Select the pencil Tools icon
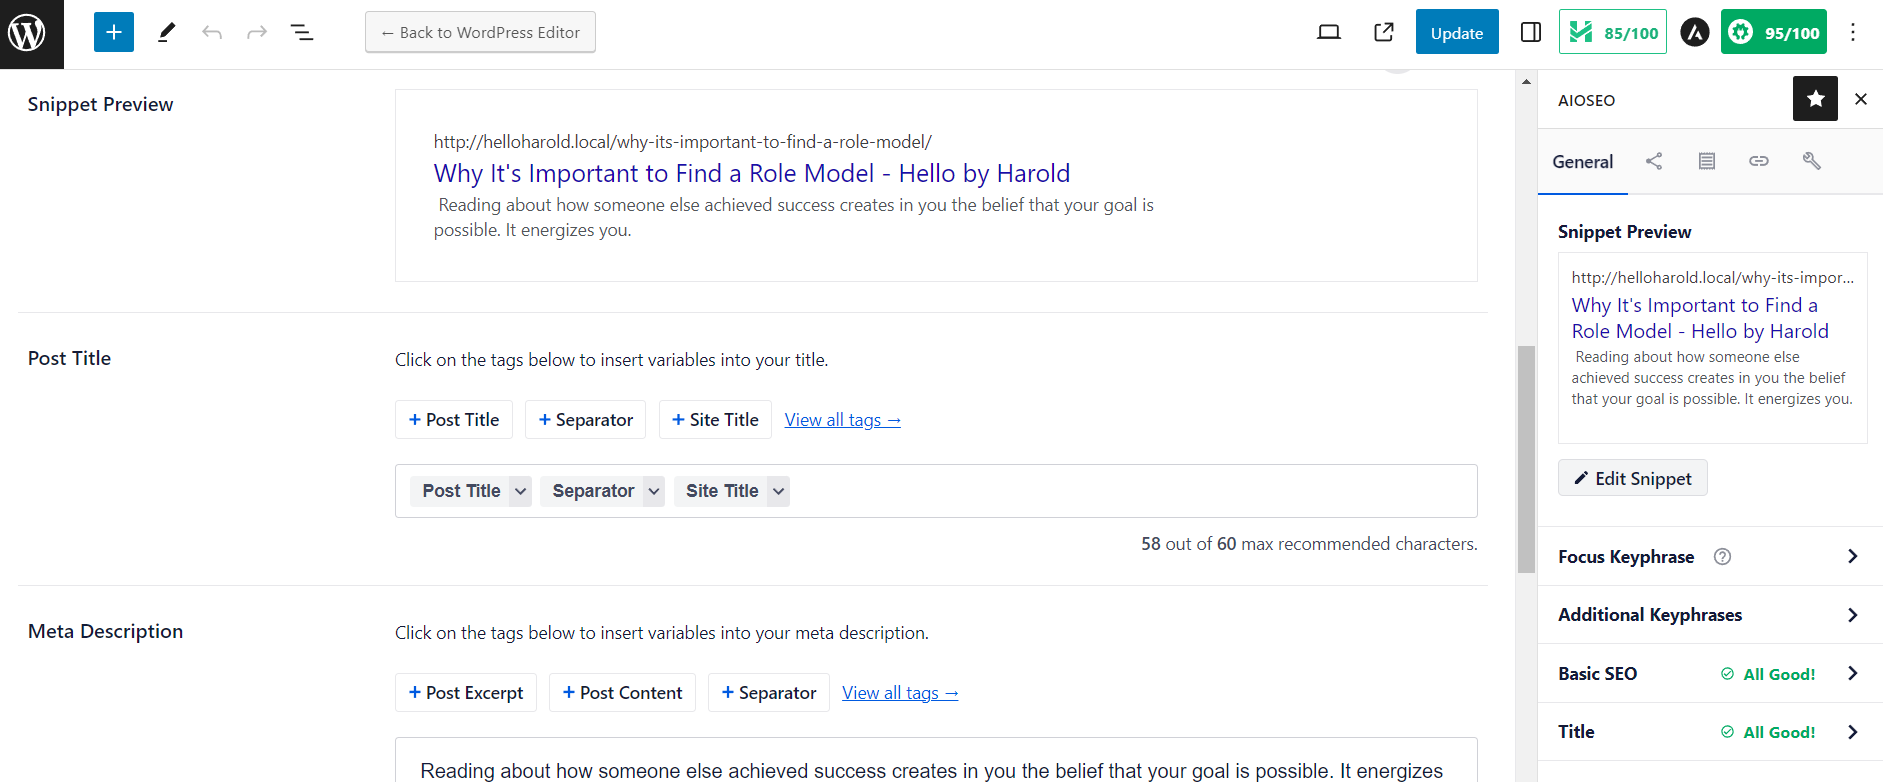The width and height of the screenshot is (1883, 782). [x=166, y=33]
